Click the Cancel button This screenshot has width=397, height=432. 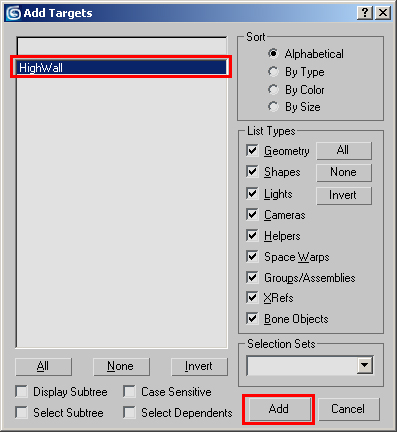349,409
